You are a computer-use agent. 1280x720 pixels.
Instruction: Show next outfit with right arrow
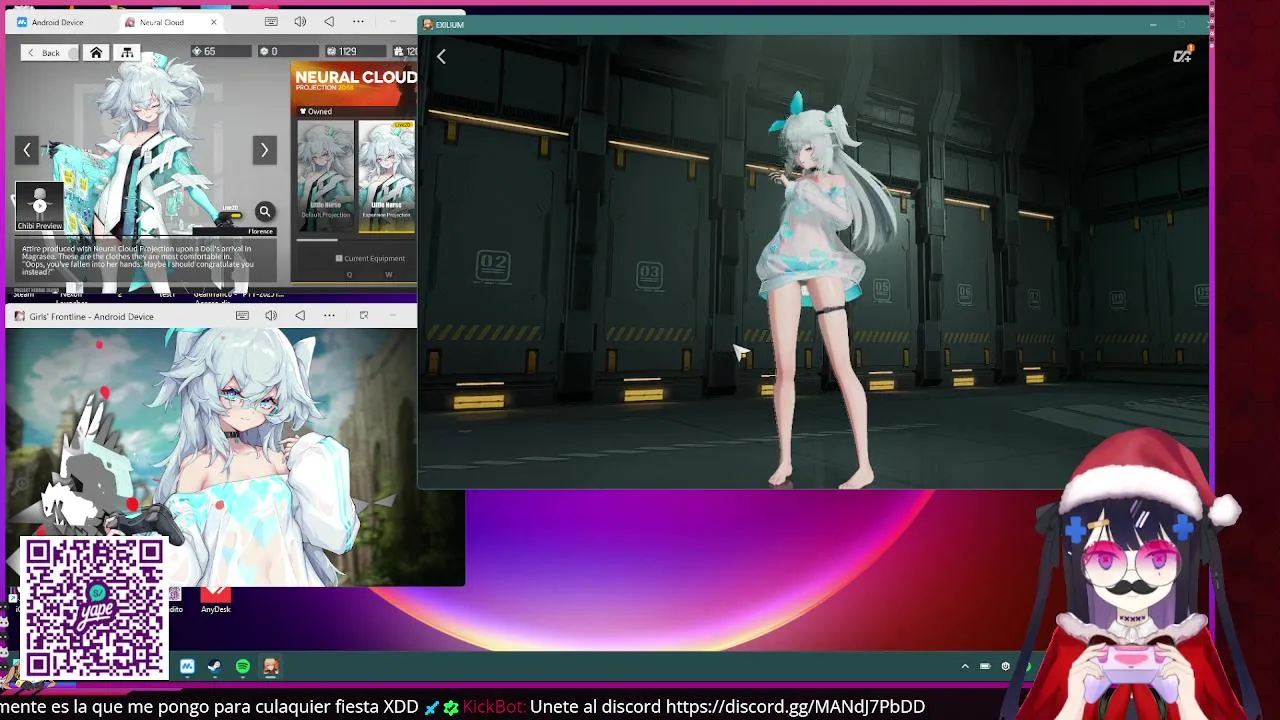pos(264,150)
